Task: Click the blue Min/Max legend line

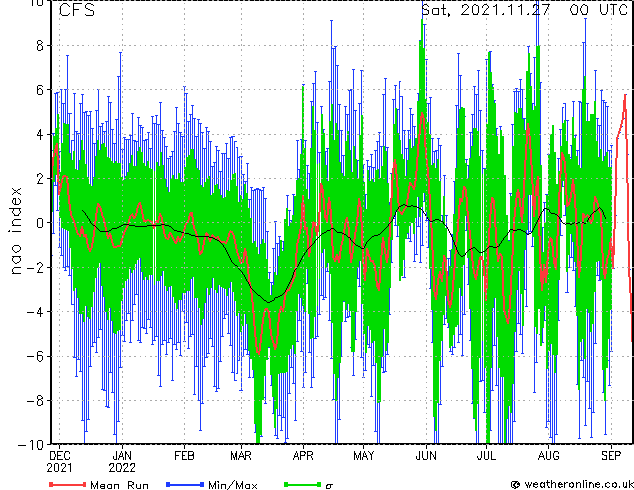Action: click(x=185, y=484)
